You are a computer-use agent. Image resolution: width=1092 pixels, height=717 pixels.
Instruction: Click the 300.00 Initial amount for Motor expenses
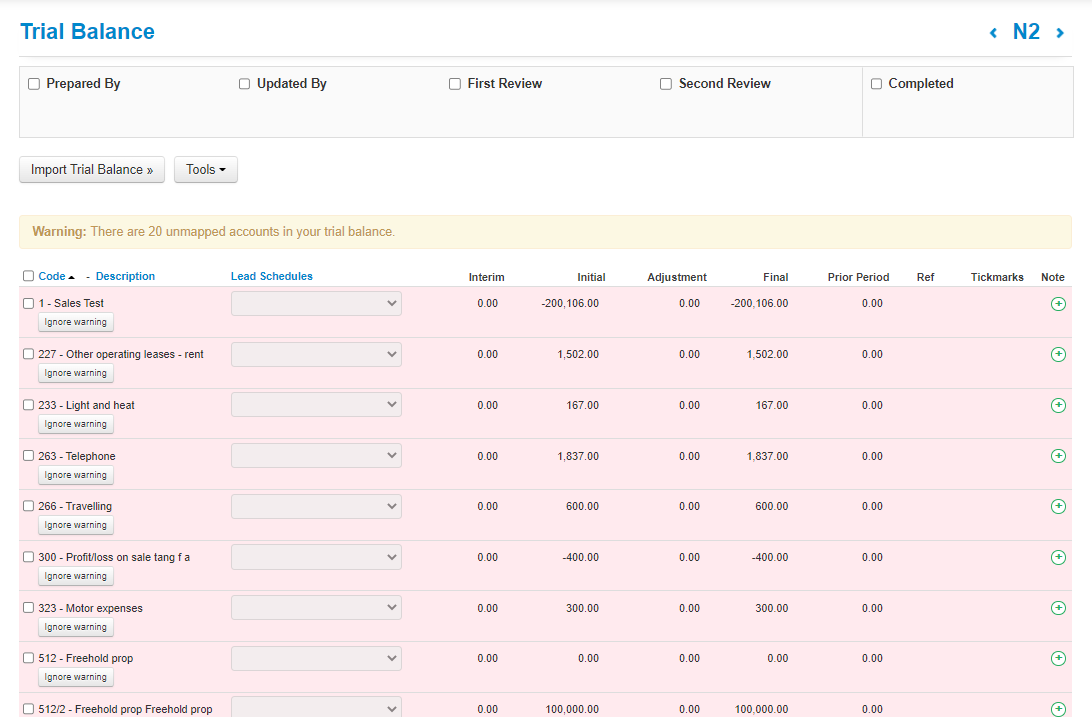[x=582, y=608]
